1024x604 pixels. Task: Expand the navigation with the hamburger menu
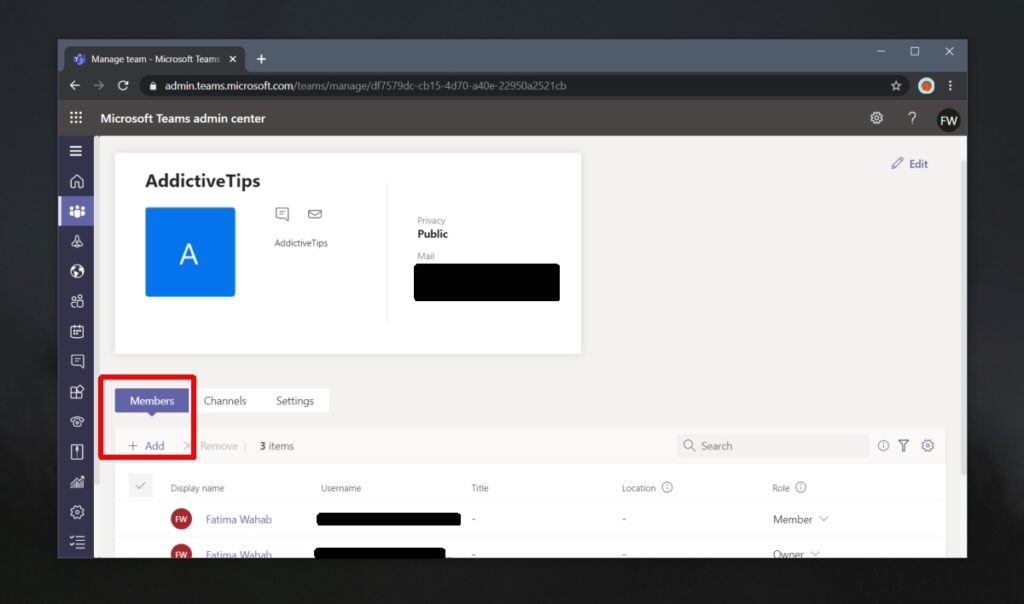pyautogui.click(x=76, y=150)
